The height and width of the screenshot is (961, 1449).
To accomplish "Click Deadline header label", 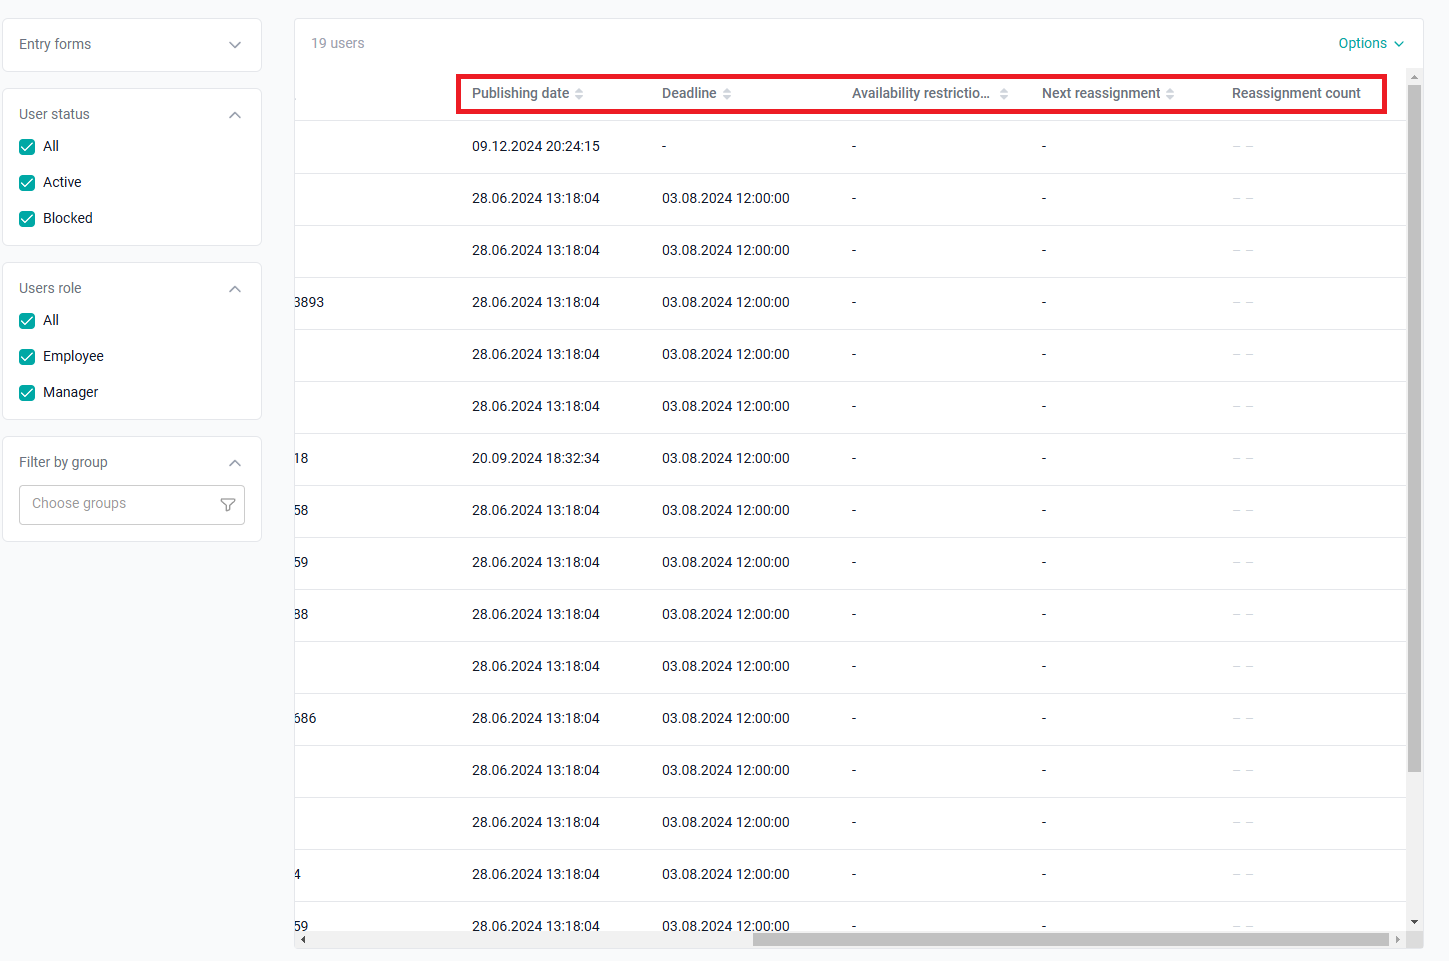I will (689, 93).
